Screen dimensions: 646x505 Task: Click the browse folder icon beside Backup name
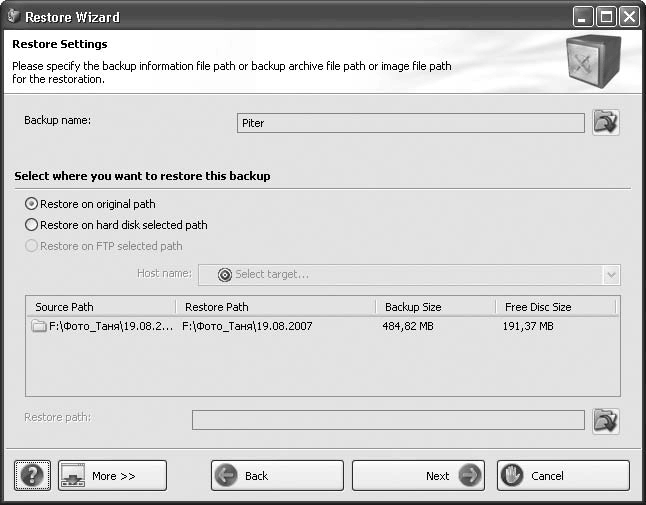point(605,123)
